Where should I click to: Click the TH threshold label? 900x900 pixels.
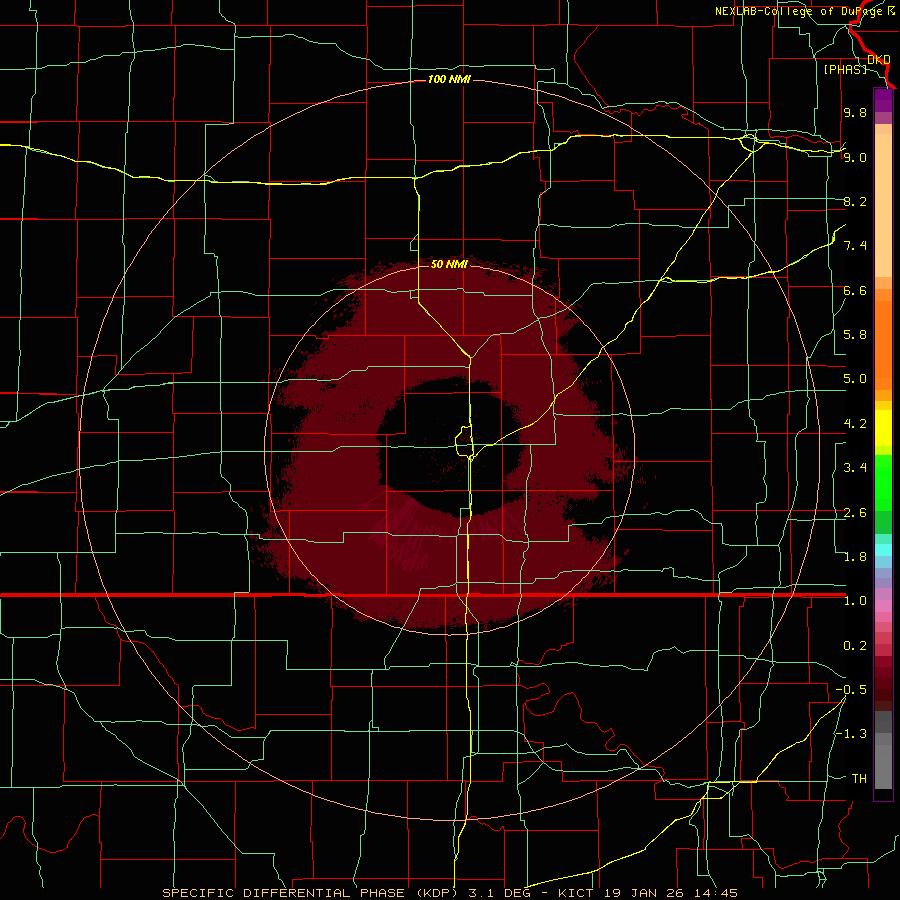coord(859,779)
